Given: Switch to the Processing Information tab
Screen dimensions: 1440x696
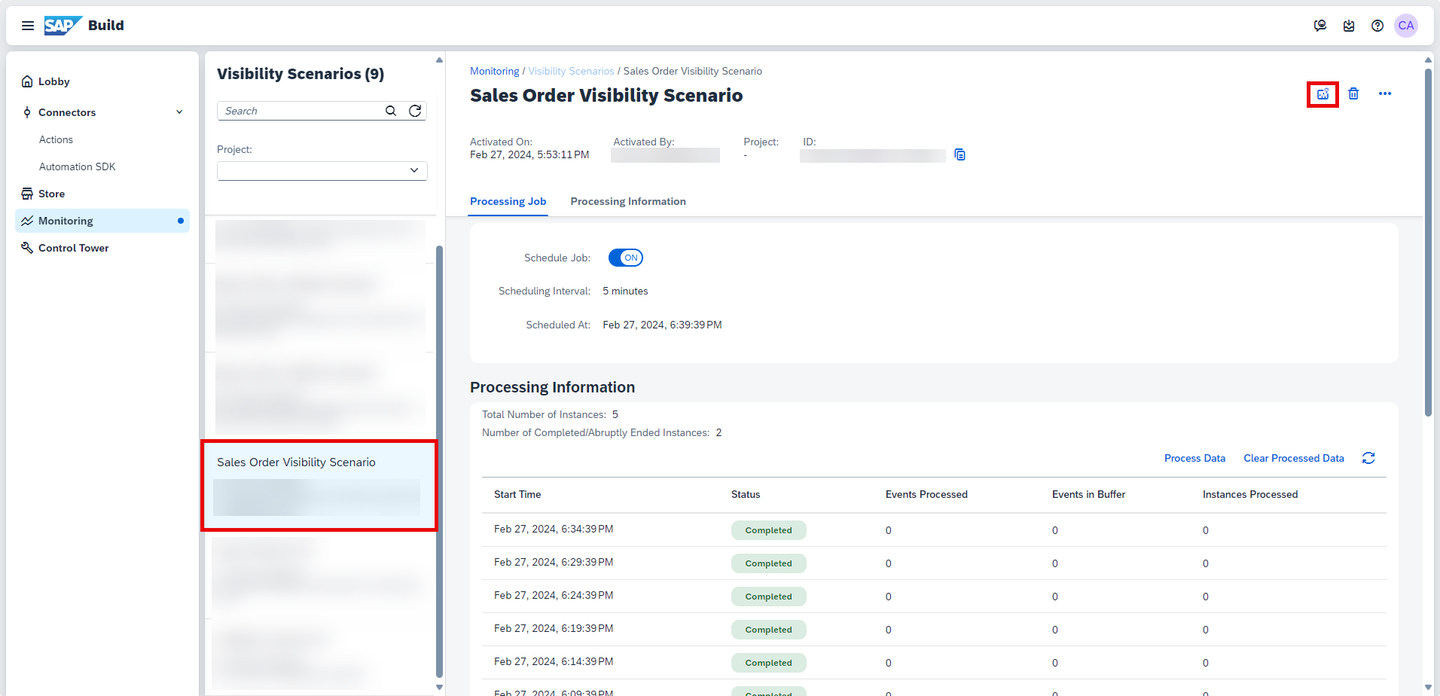Looking at the screenshot, I should (628, 201).
